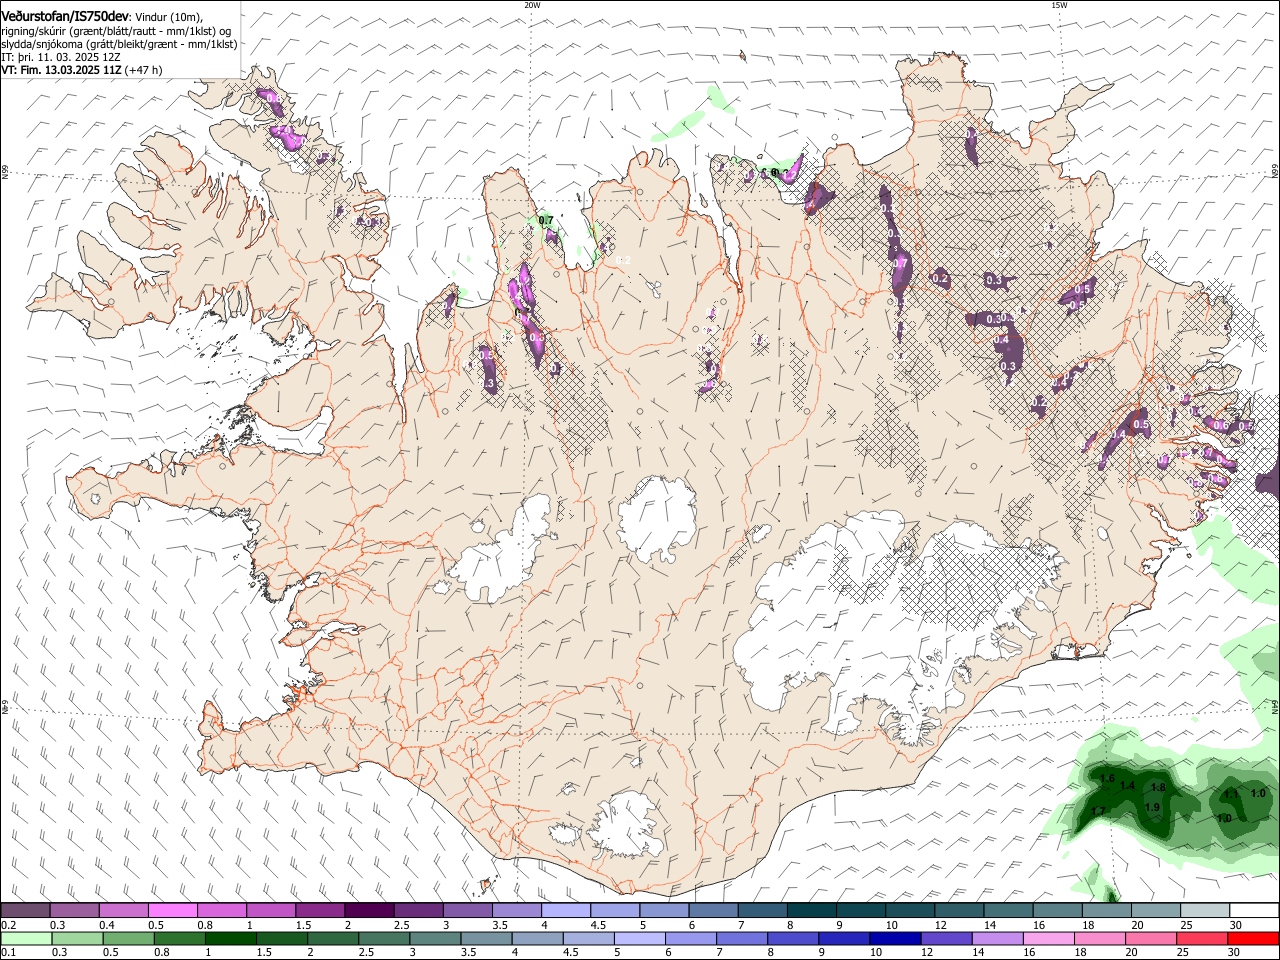Select the darkest purple 2 snow scale swatch
The height and width of the screenshot is (960, 1280).
(368, 911)
